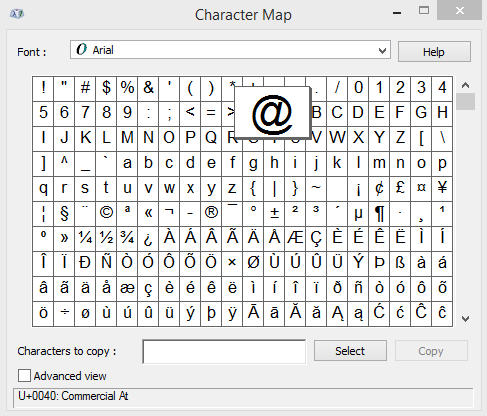This screenshot has width=487, height=416.
Task: Select the copyright symbol © cell
Action: (x=106, y=213)
